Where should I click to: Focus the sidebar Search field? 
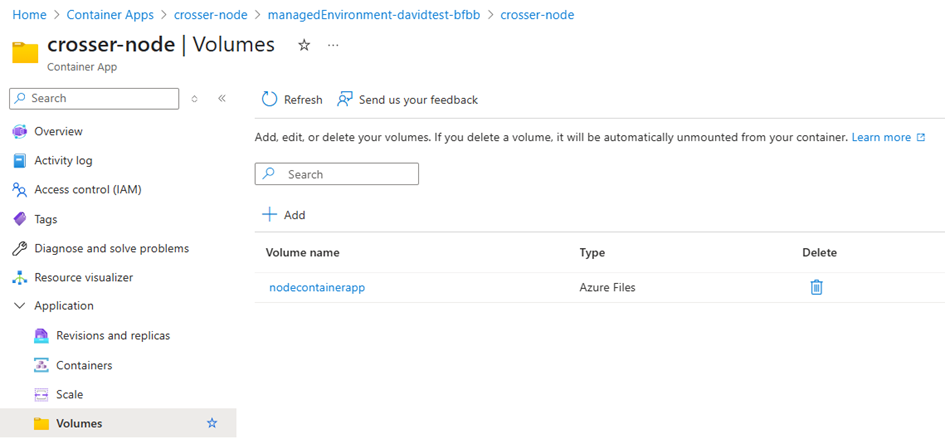pyautogui.click(x=94, y=98)
